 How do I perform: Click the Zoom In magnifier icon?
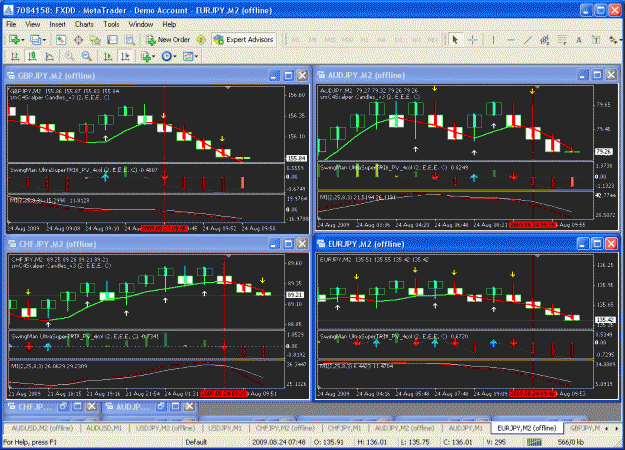tap(69, 56)
